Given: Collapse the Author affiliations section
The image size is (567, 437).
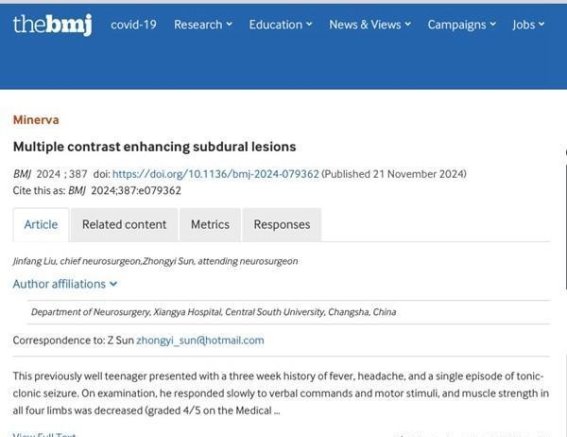Looking at the screenshot, I should [65, 284].
